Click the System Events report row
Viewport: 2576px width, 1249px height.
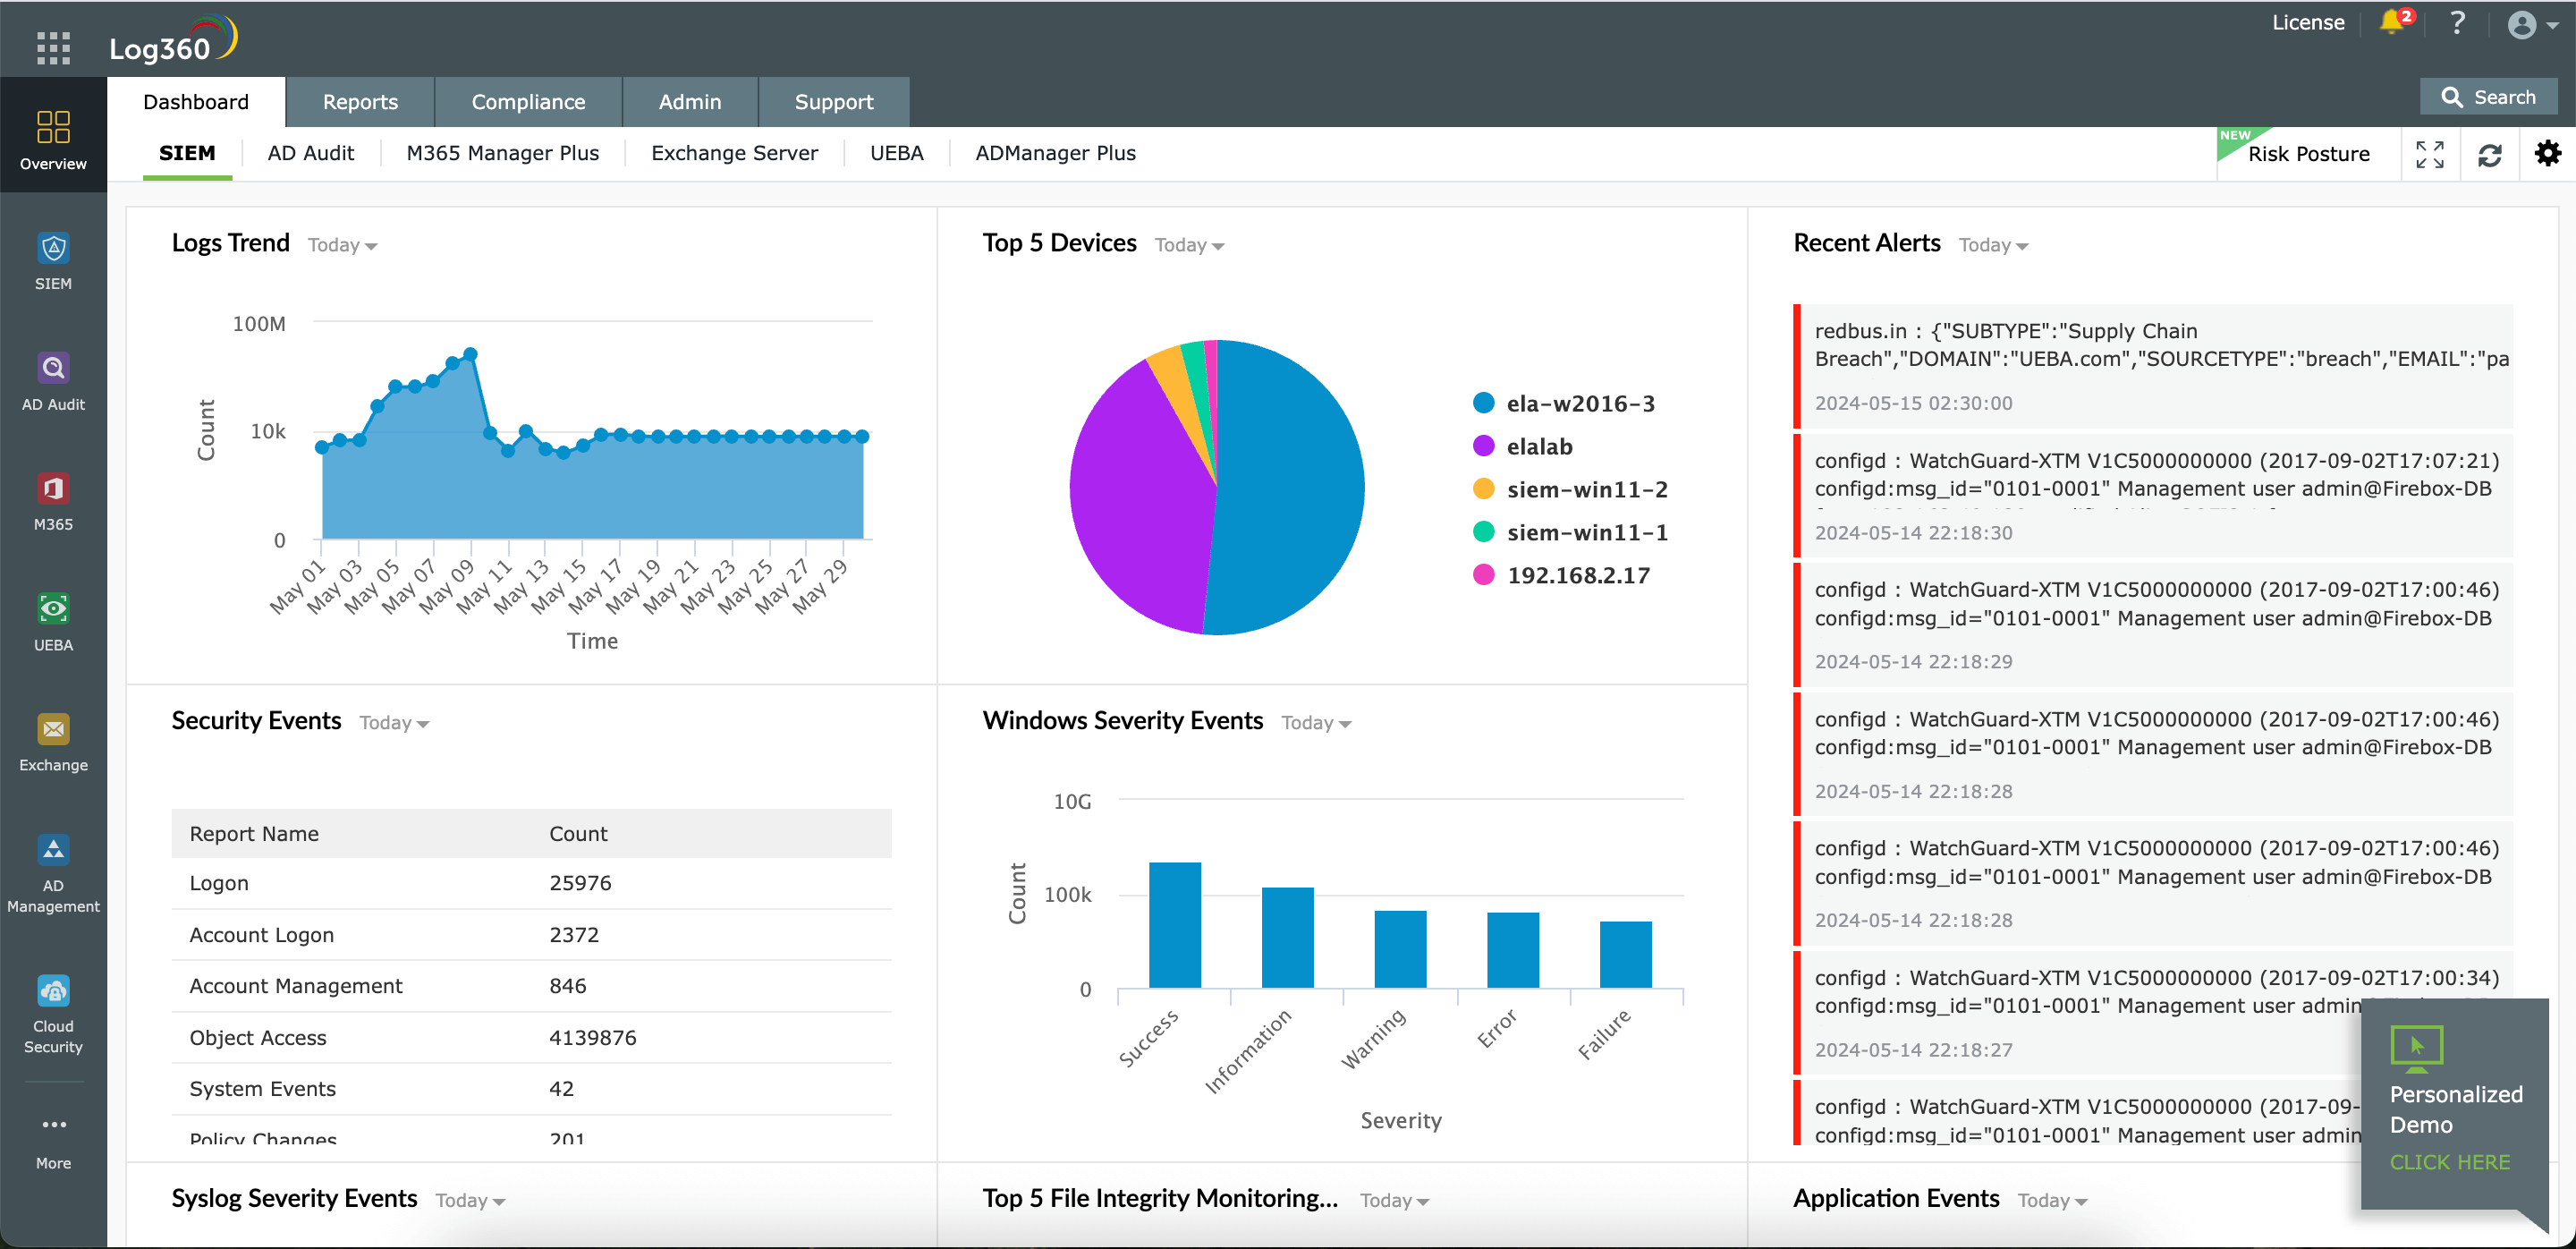pyautogui.click(x=531, y=1089)
